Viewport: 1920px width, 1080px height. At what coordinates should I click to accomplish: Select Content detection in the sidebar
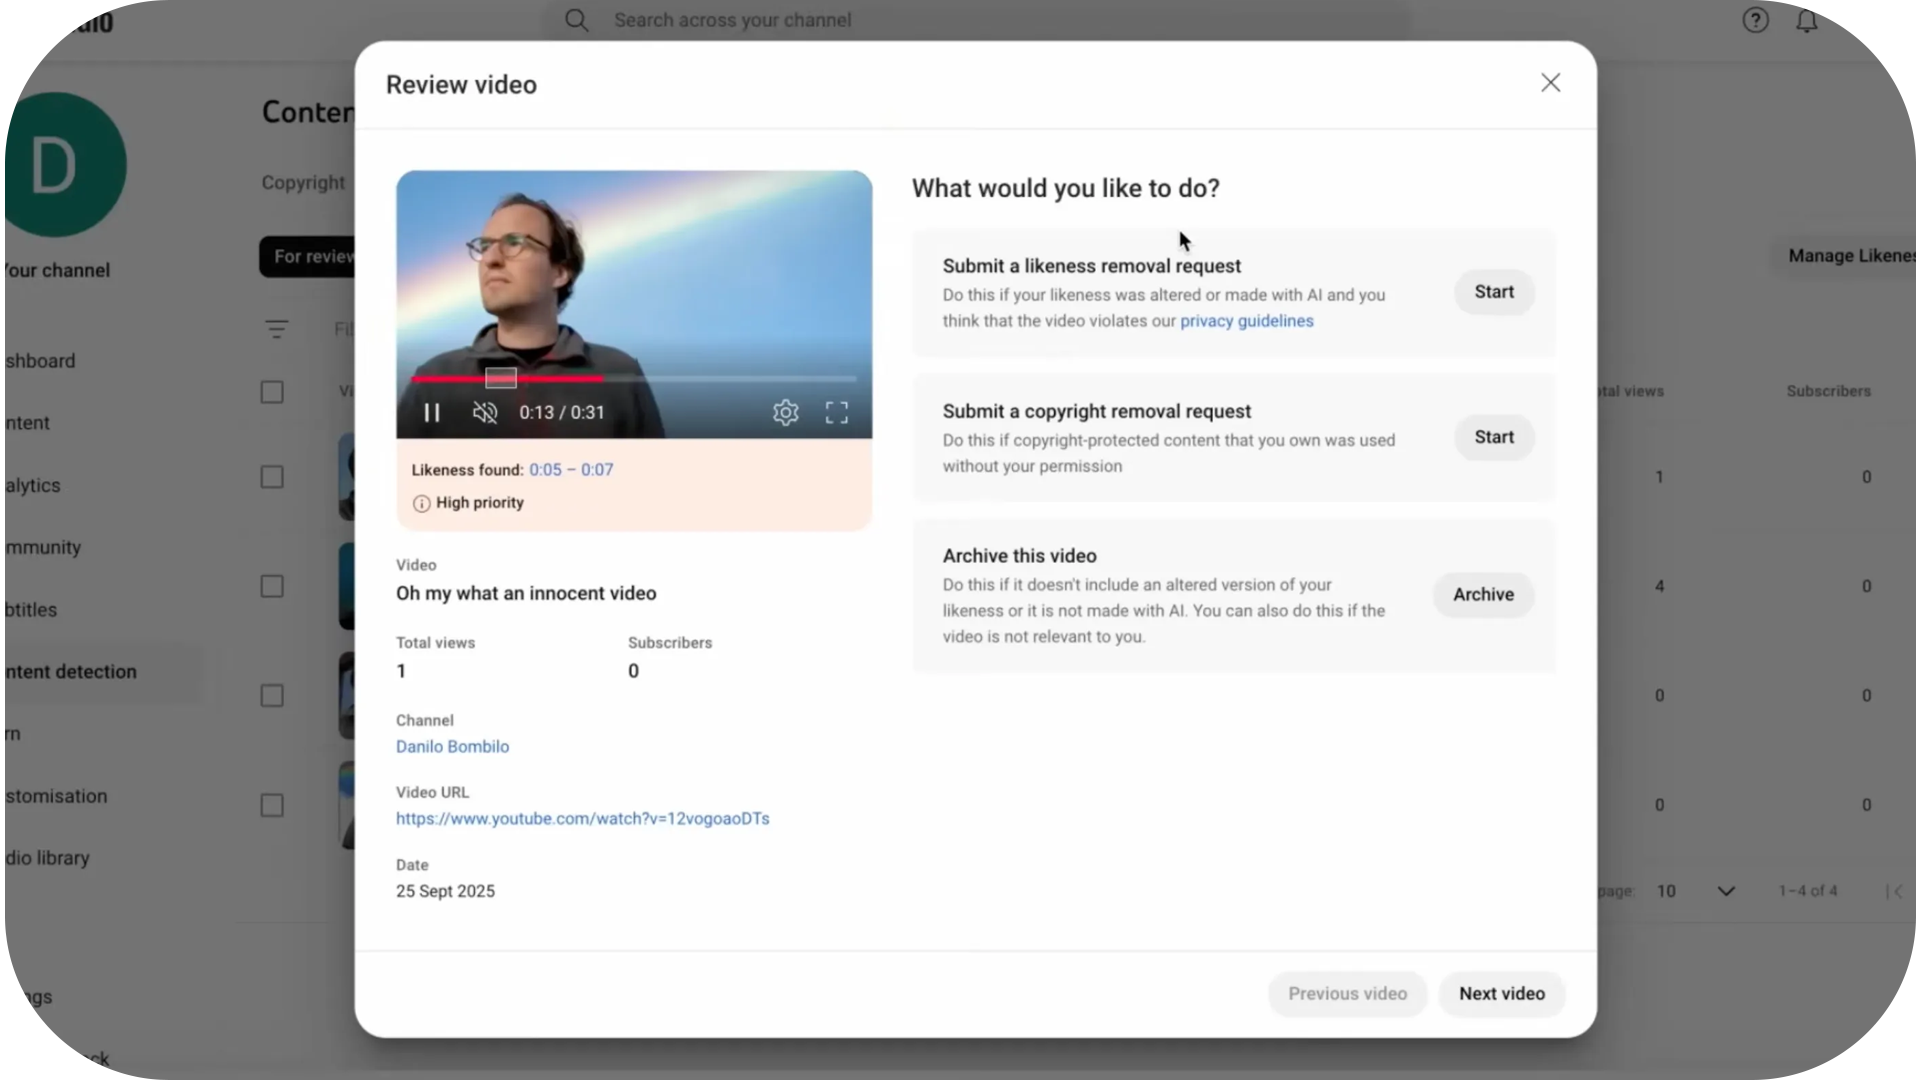click(71, 672)
